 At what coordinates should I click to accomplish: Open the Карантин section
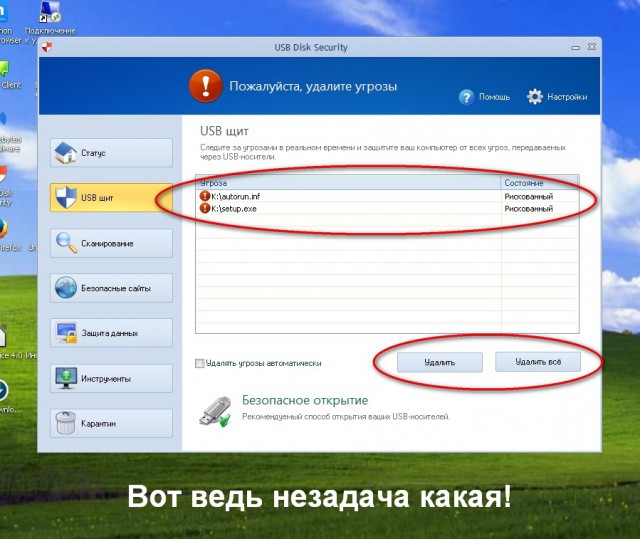[111, 424]
